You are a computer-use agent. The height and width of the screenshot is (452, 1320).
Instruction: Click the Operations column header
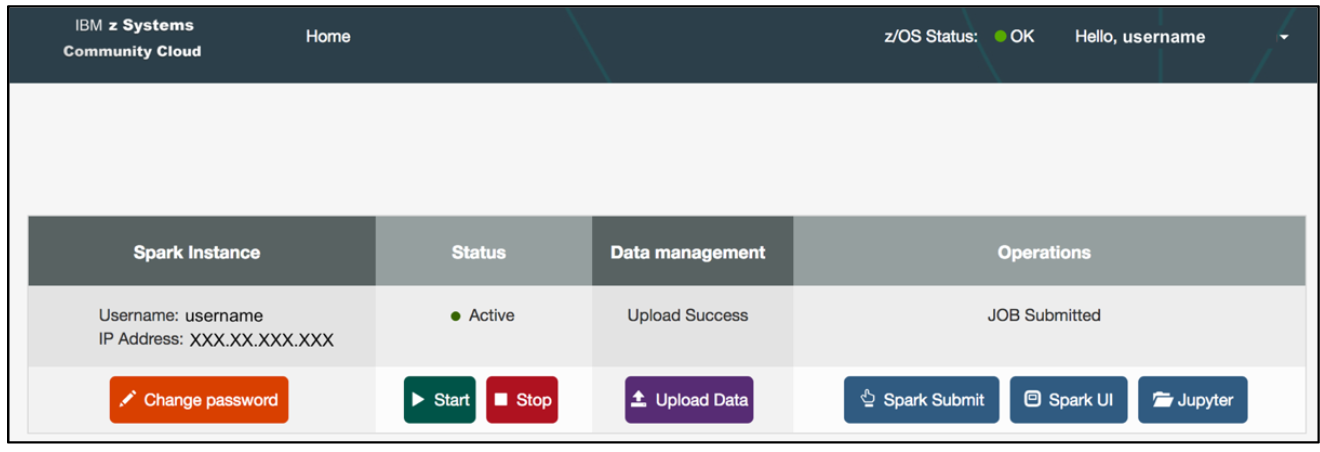pyautogui.click(x=1050, y=252)
